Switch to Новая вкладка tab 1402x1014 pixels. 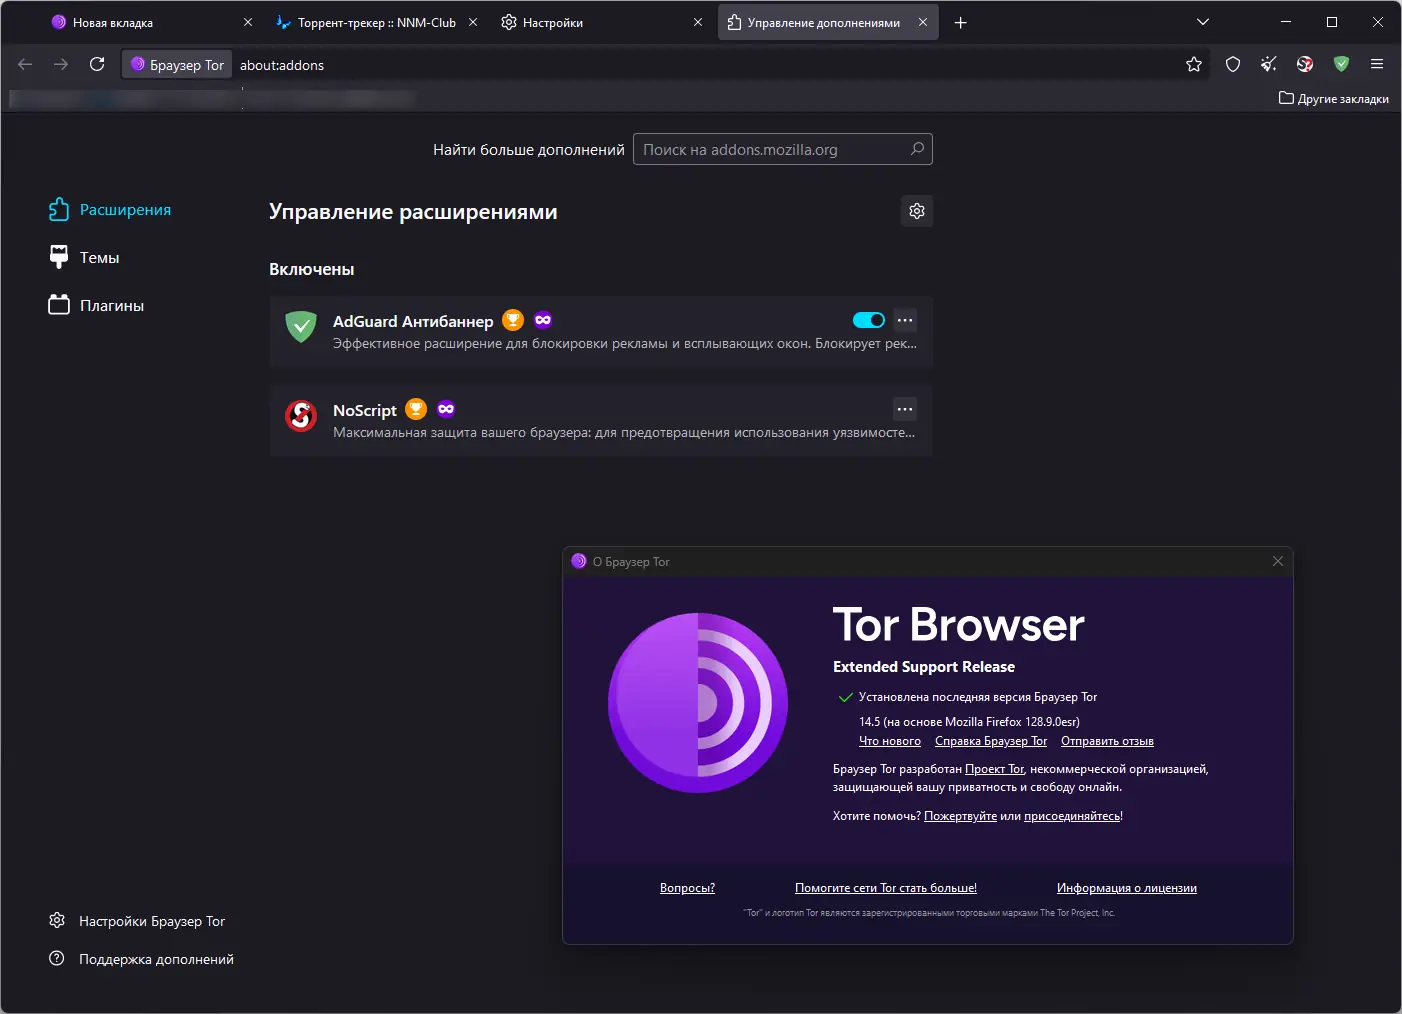click(150, 22)
